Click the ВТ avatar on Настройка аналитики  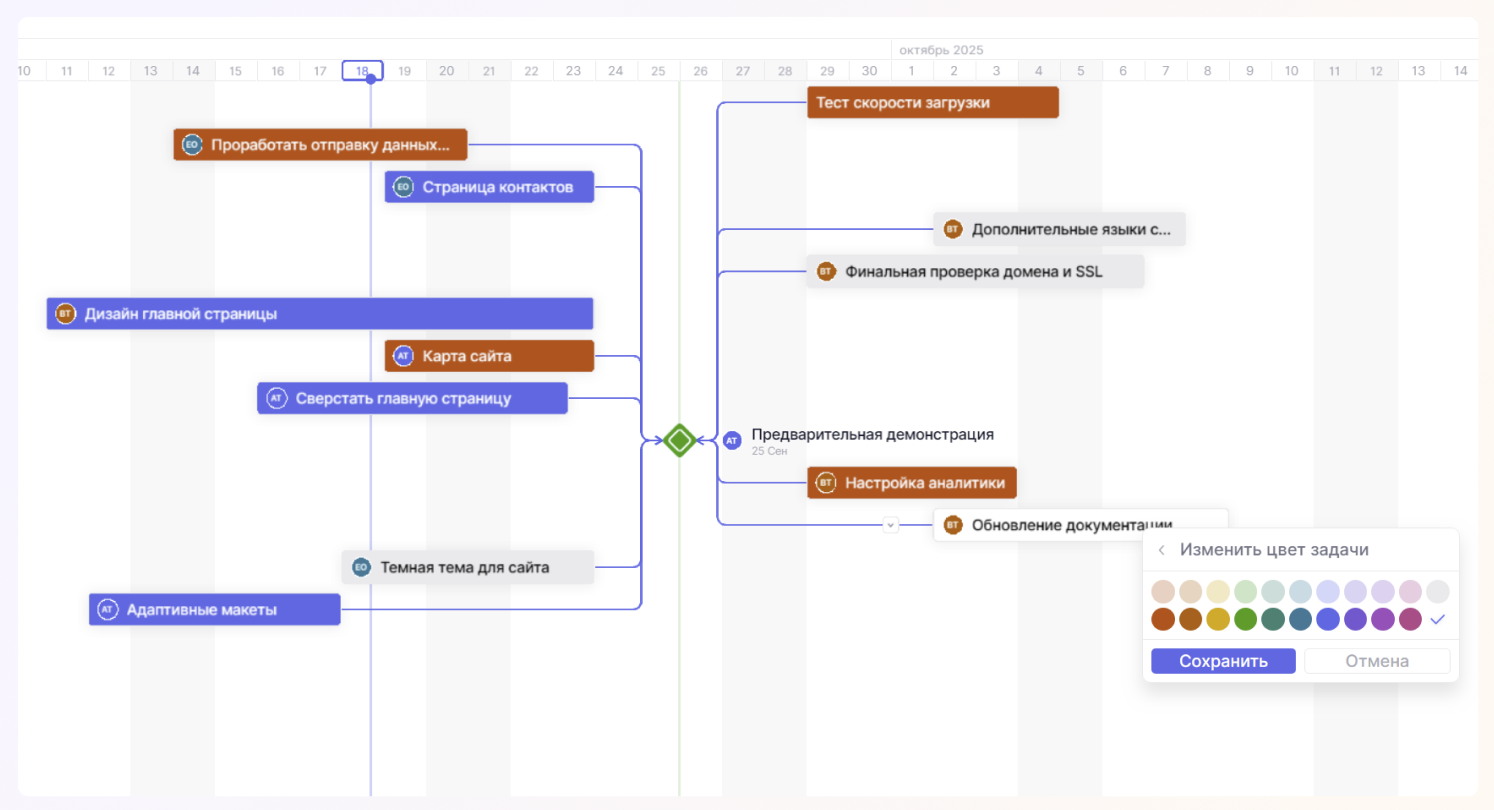click(x=826, y=483)
